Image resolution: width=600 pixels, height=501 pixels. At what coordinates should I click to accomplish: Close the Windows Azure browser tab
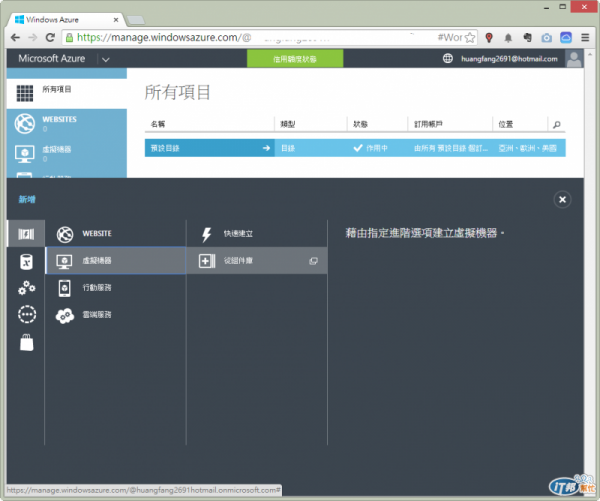116,20
